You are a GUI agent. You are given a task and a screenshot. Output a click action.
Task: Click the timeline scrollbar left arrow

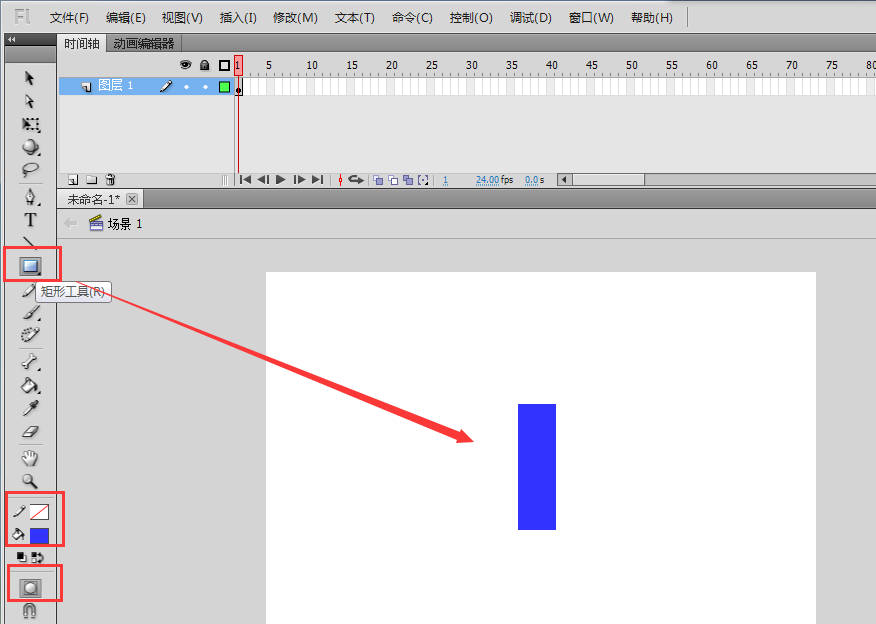(564, 179)
